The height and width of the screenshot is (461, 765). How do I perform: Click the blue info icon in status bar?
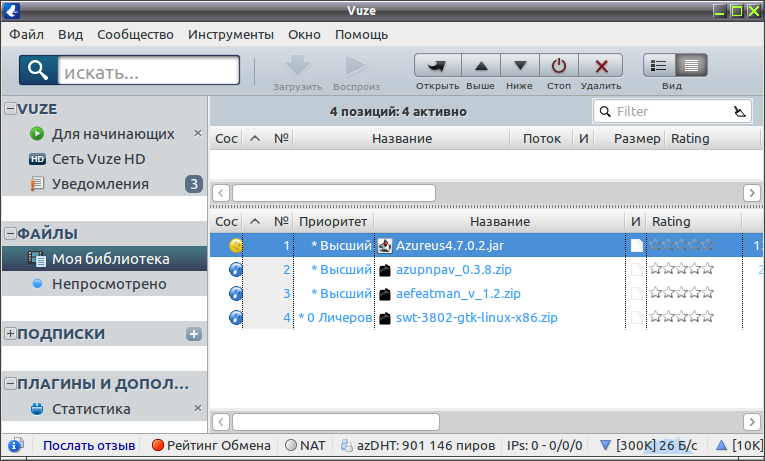16,445
